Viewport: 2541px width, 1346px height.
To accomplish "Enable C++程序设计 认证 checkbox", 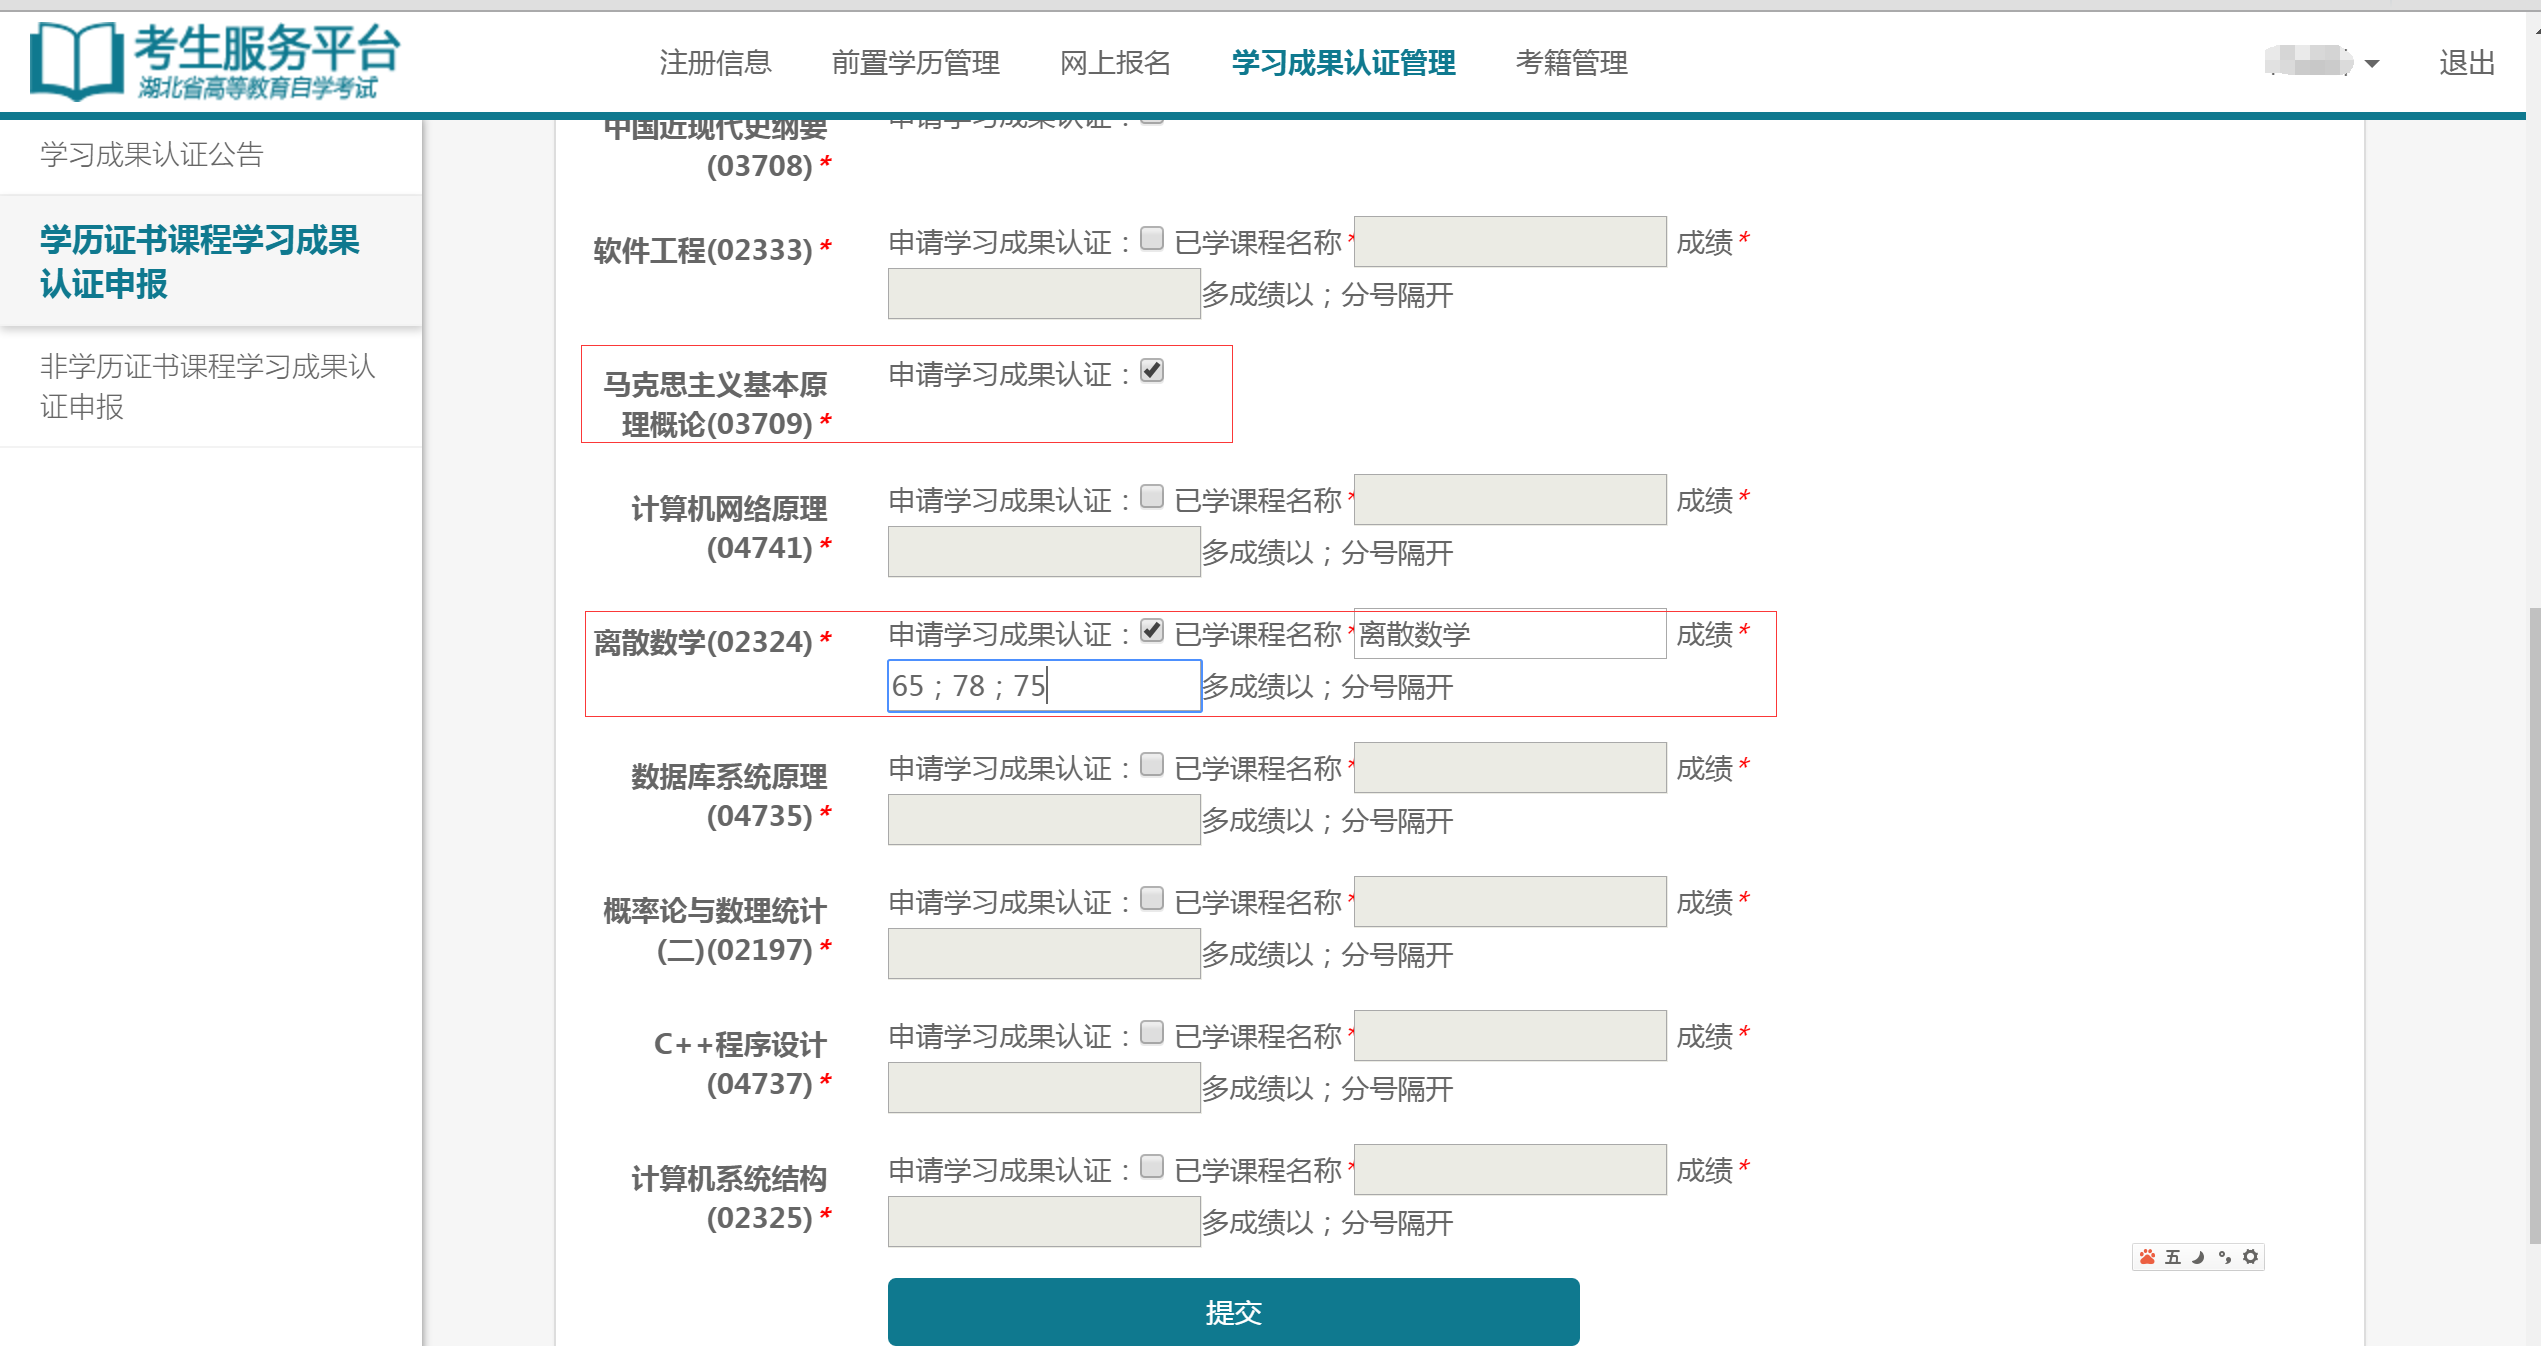I will pyautogui.click(x=1152, y=1033).
